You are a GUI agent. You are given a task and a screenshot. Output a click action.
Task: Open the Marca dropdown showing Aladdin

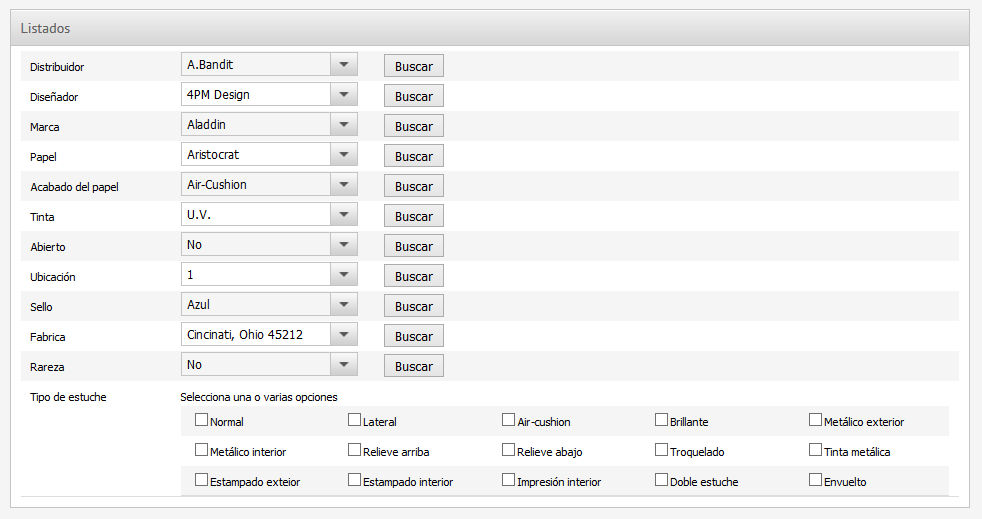pyautogui.click(x=269, y=125)
